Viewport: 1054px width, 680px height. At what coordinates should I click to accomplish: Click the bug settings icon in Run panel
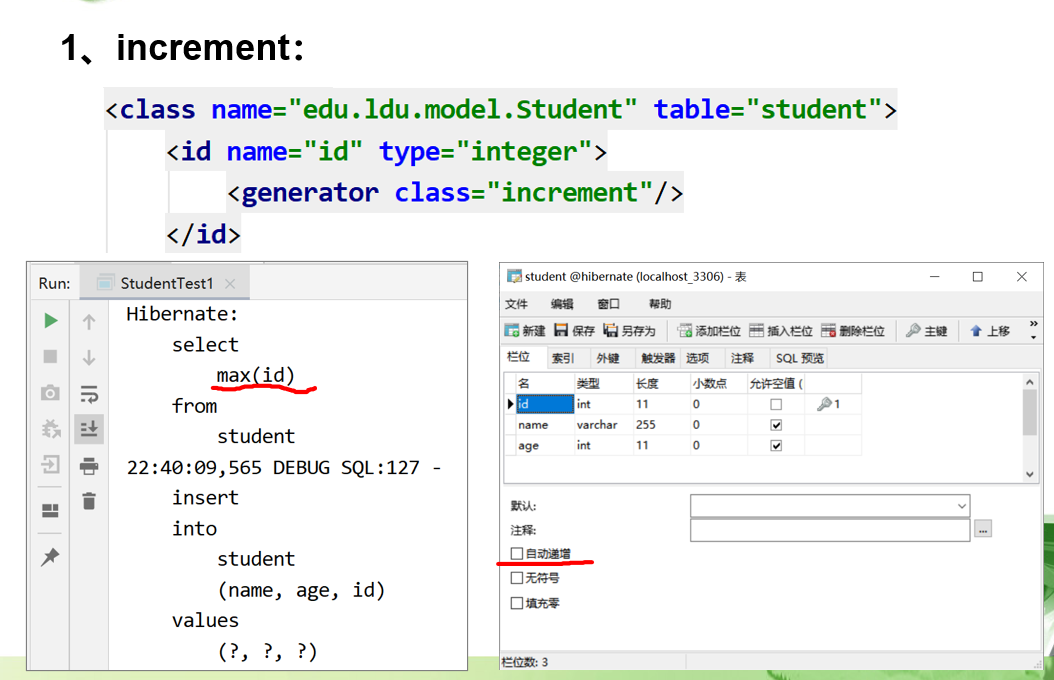50,428
